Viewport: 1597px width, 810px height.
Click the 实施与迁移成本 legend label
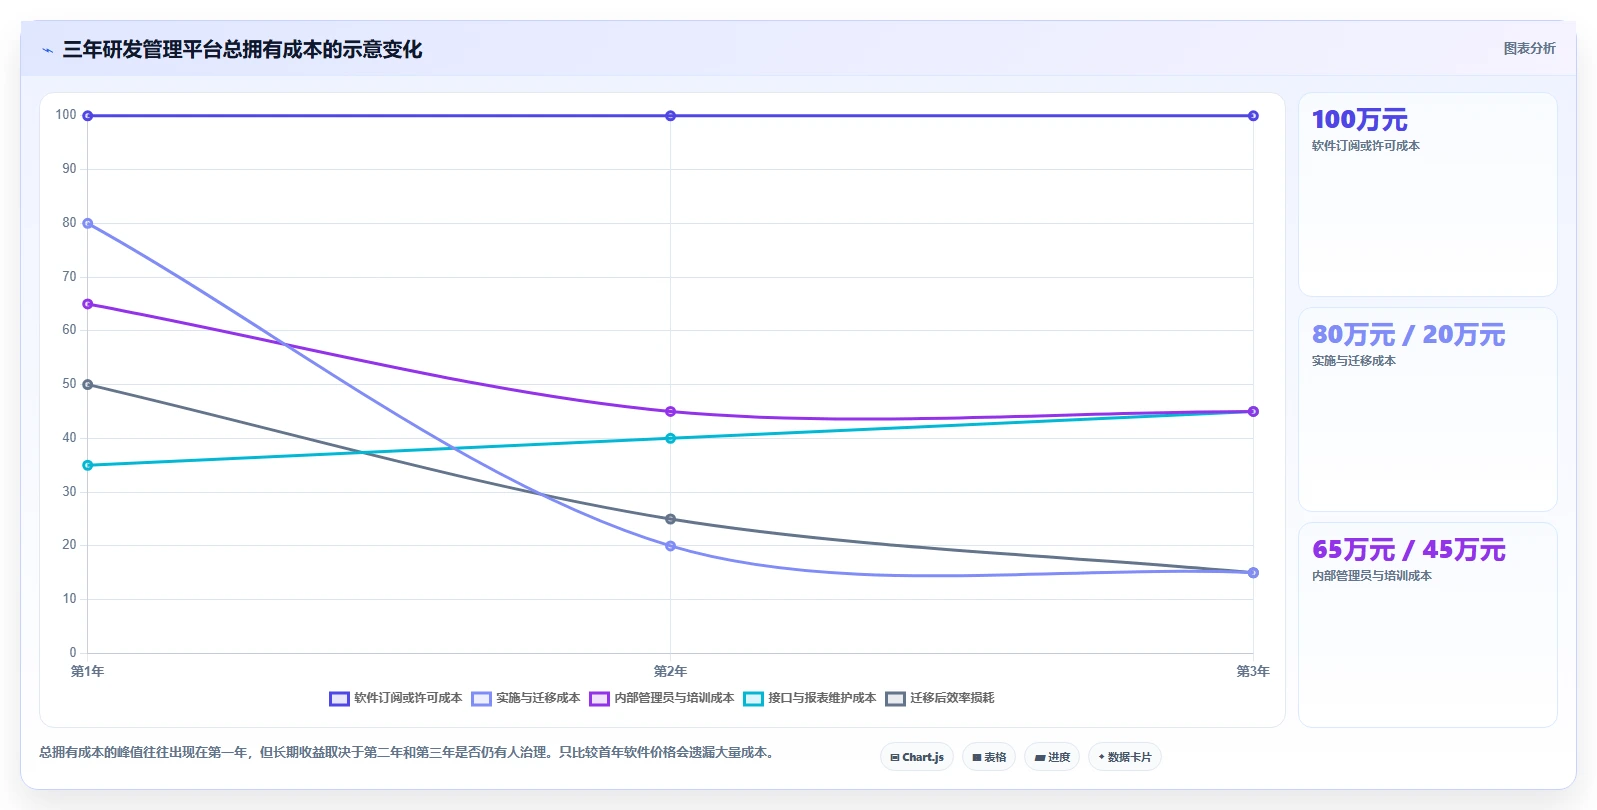(x=538, y=698)
